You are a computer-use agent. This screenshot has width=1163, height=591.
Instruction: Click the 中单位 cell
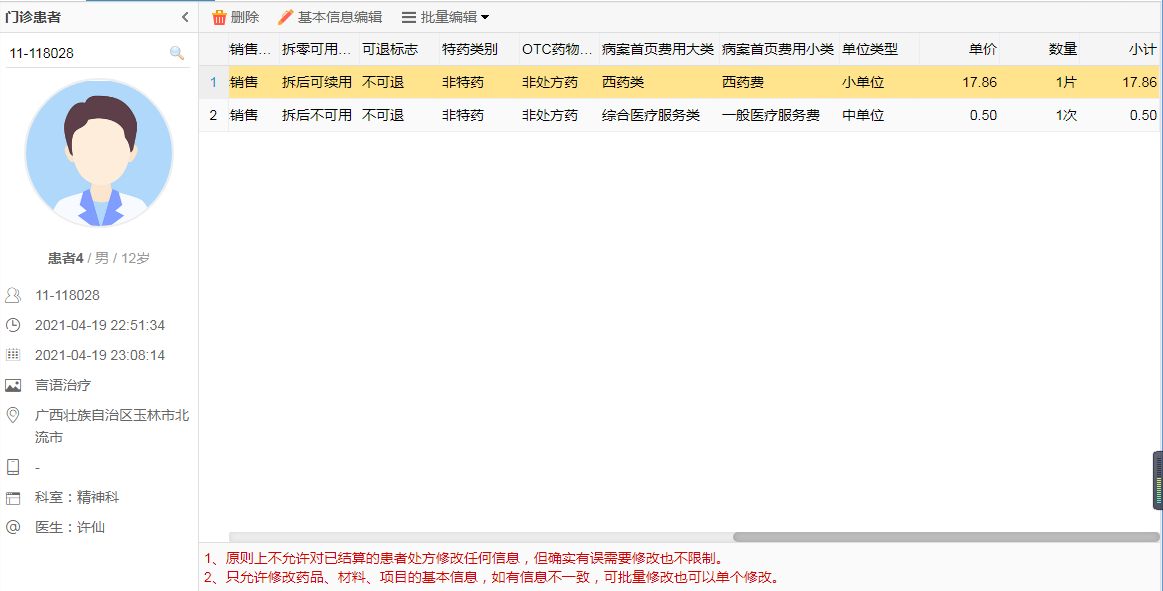(880, 115)
